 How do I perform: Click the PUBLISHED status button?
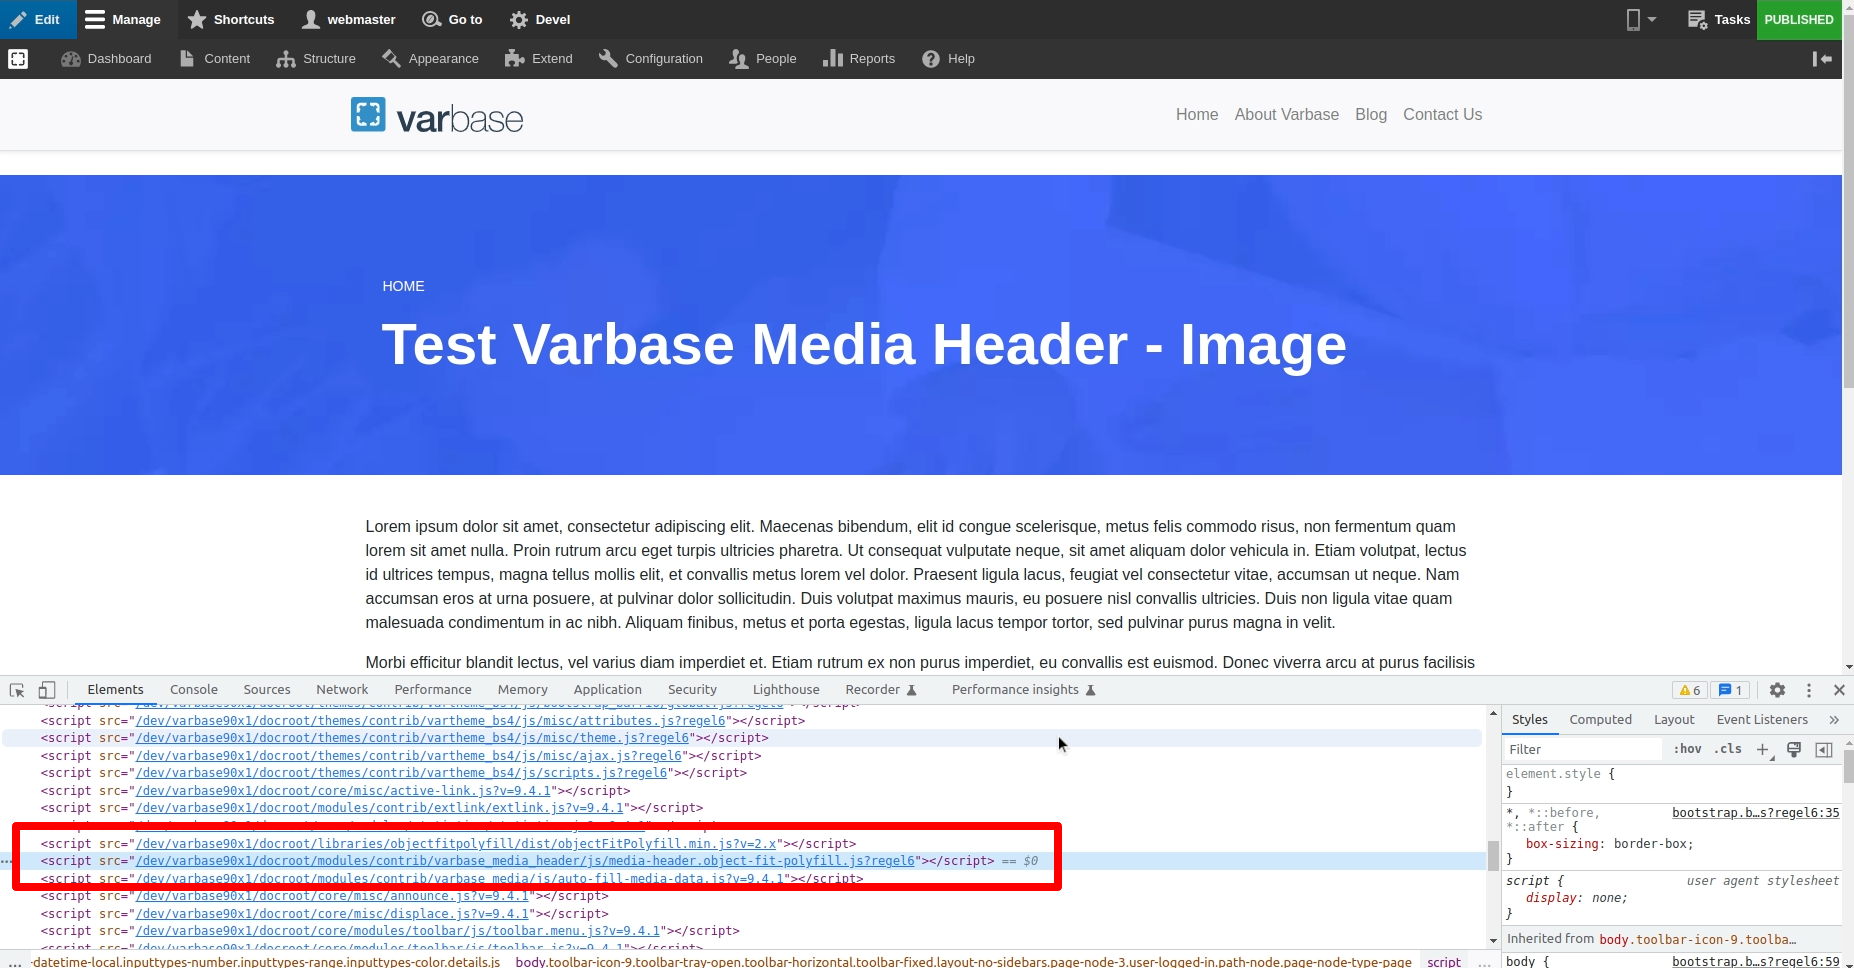coord(1799,19)
